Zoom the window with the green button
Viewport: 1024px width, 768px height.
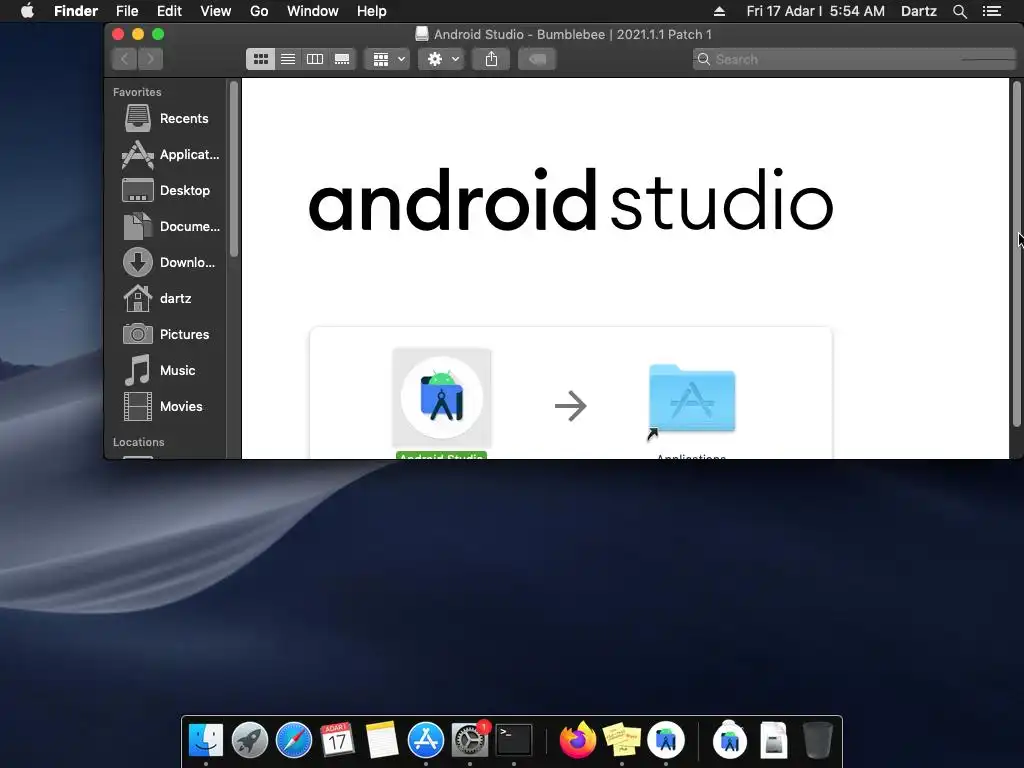[x=158, y=34]
